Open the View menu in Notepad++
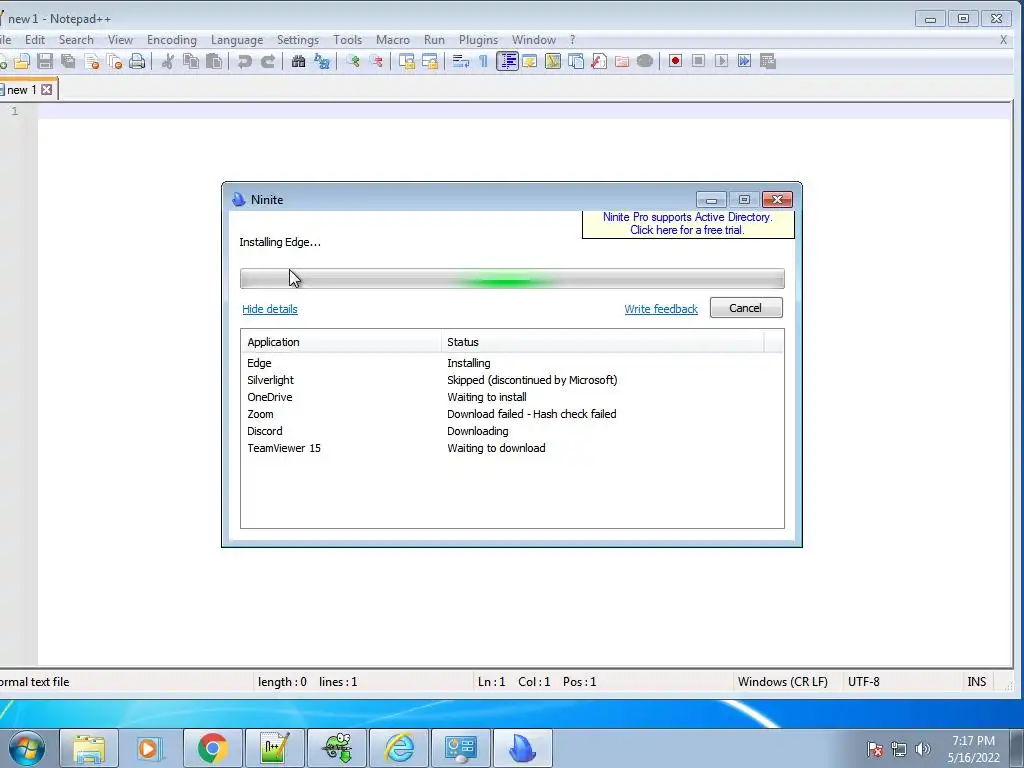This screenshot has width=1024, height=768. [x=120, y=40]
